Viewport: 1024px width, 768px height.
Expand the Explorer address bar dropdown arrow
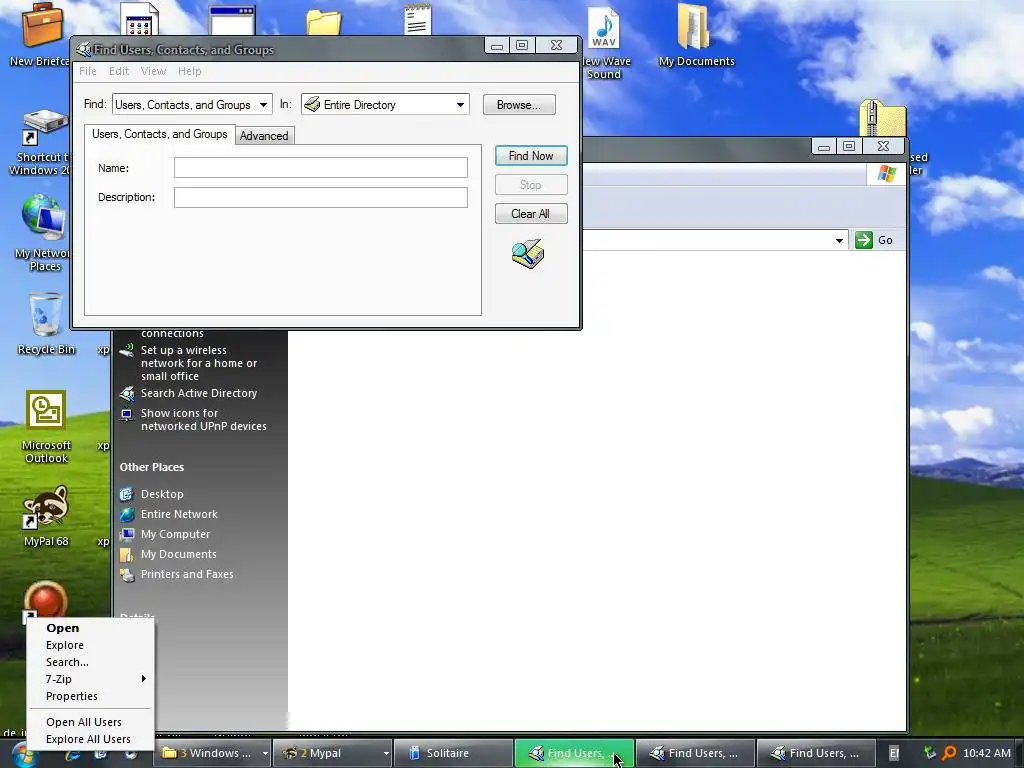839,240
